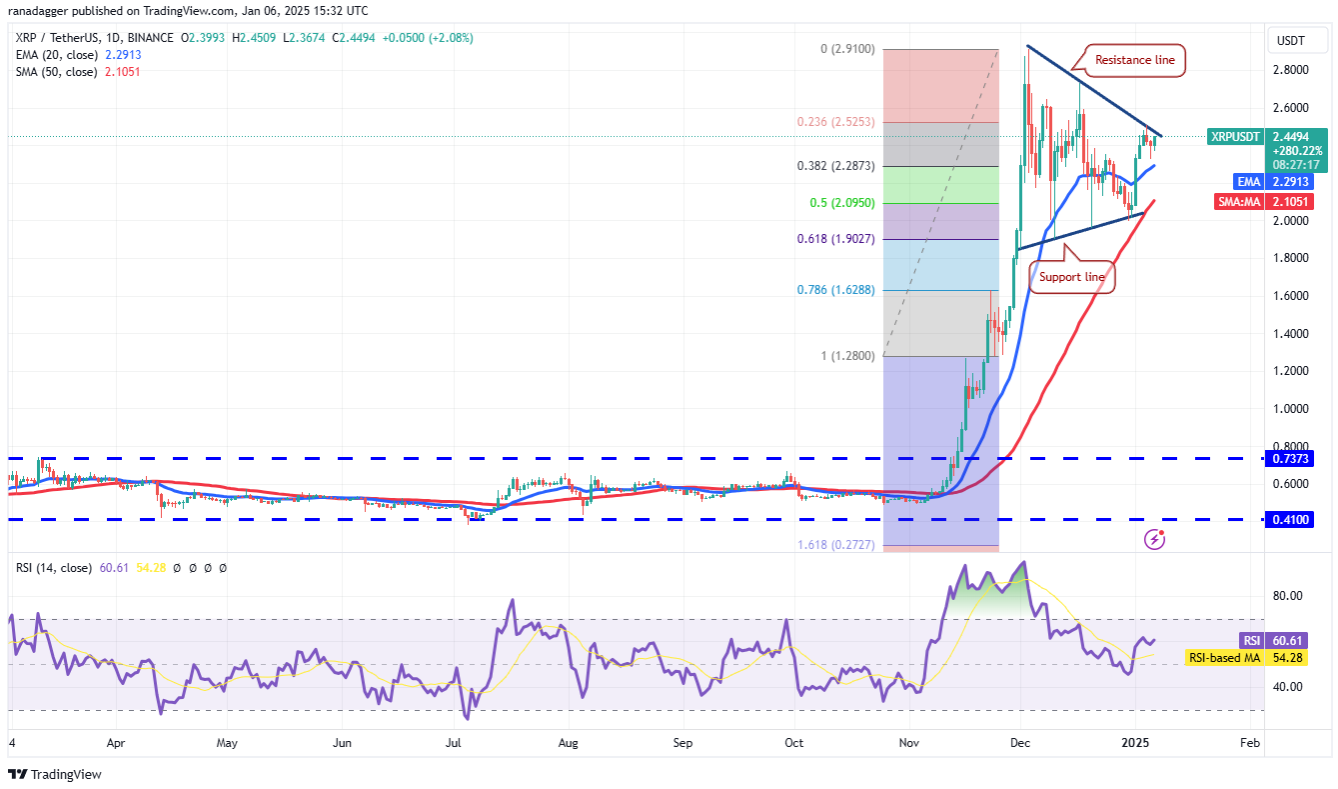Click the Dec label on time axis
The height and width of the screenshot is (789, 1338).
tap(1020, 744)
